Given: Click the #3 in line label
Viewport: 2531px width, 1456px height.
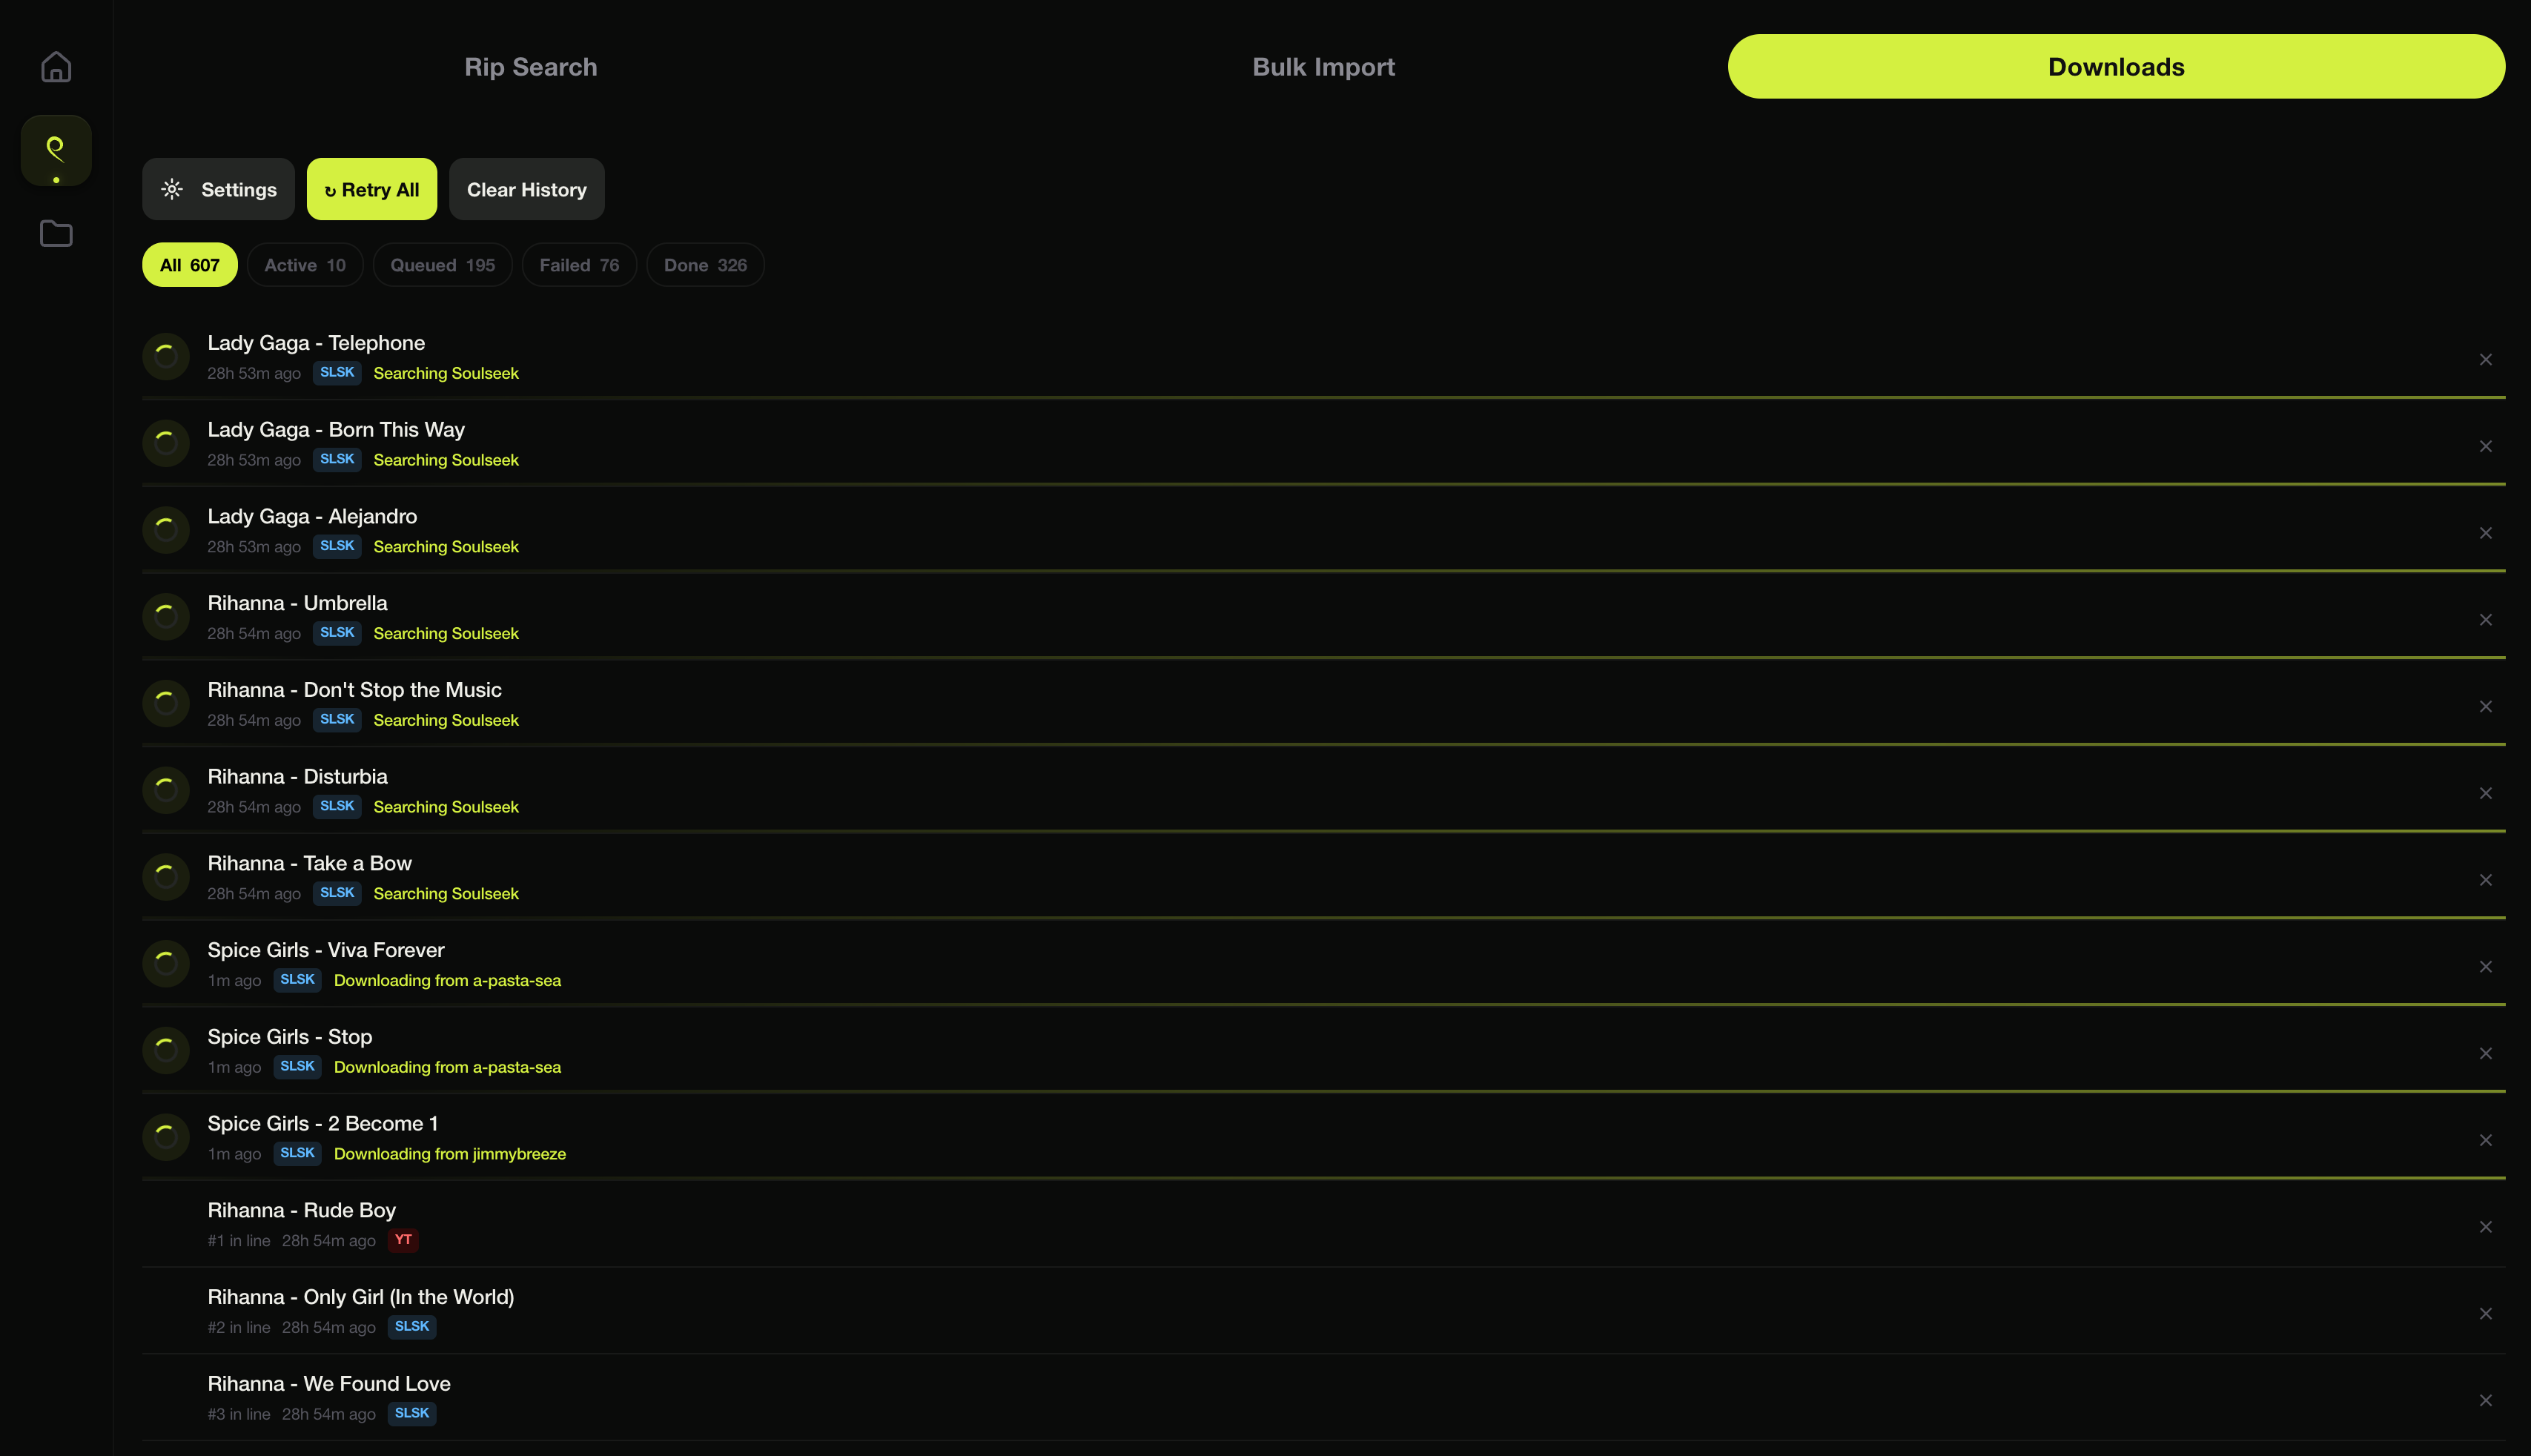Looking at the screenshot, I should pyautogui.click(x=239, y=1414).
